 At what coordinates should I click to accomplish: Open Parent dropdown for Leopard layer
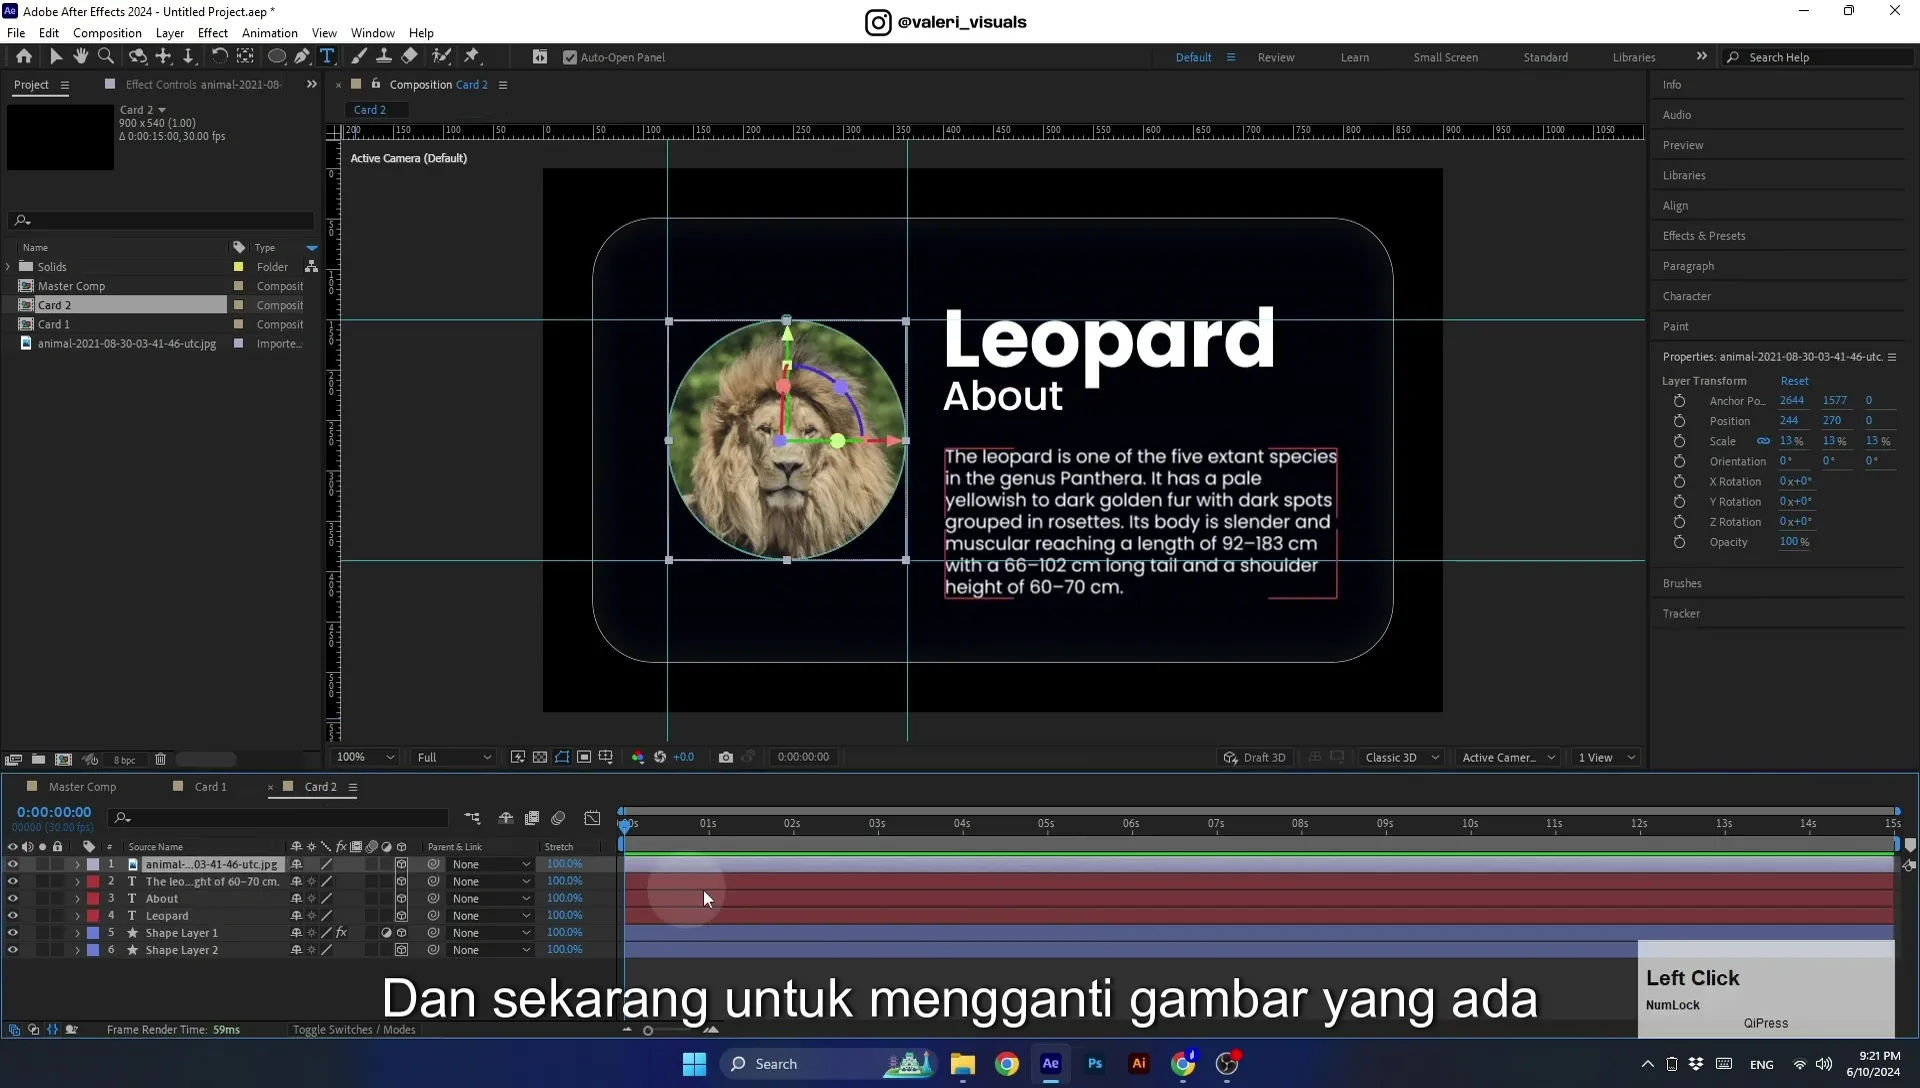(x=490, y=915)
